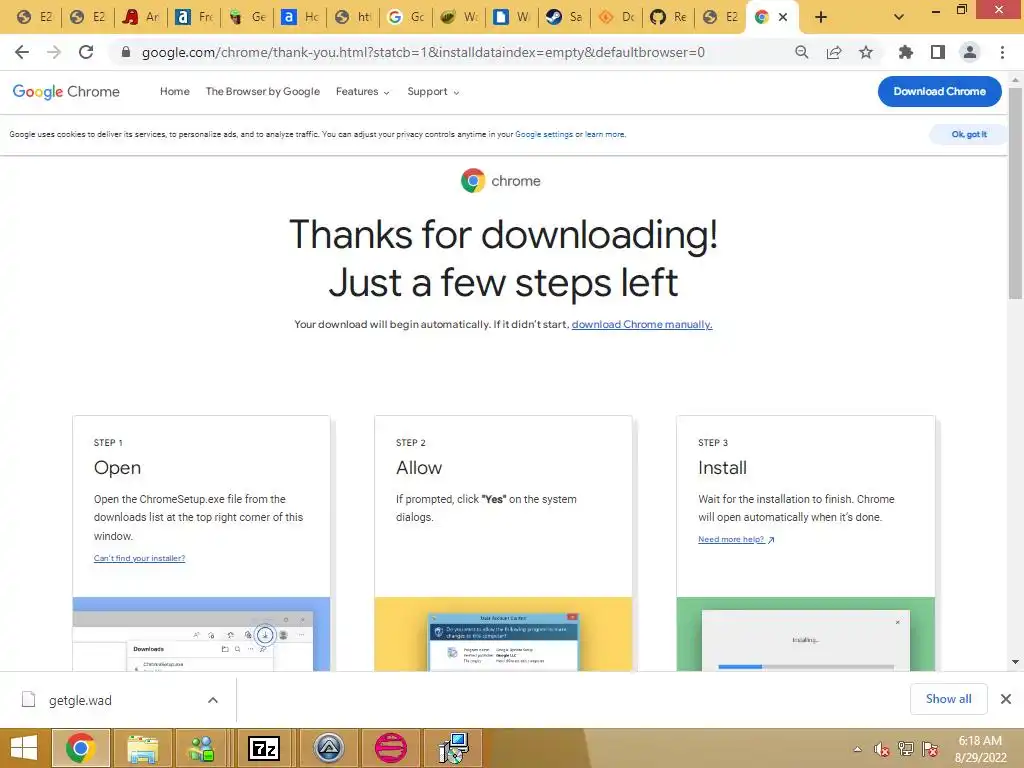Close the downloads bar
The width and height of the screenshot is (1024, 768).
pyautogui.click(x=1006, y=699)
